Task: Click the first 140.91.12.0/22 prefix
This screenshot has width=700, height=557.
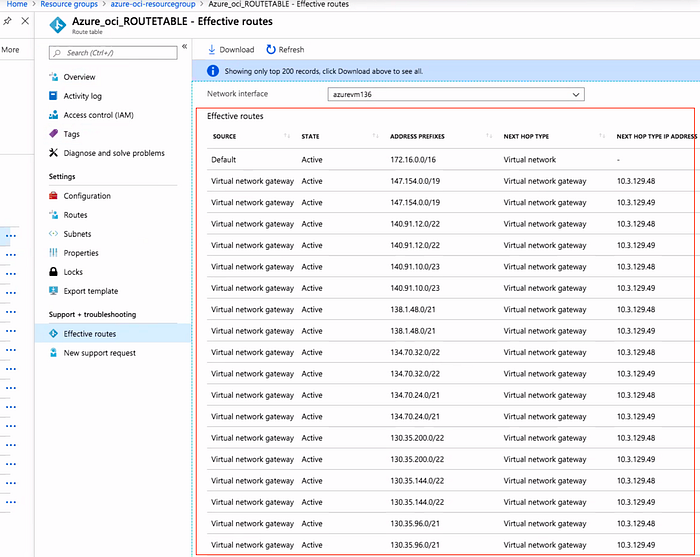Action: 415,224
